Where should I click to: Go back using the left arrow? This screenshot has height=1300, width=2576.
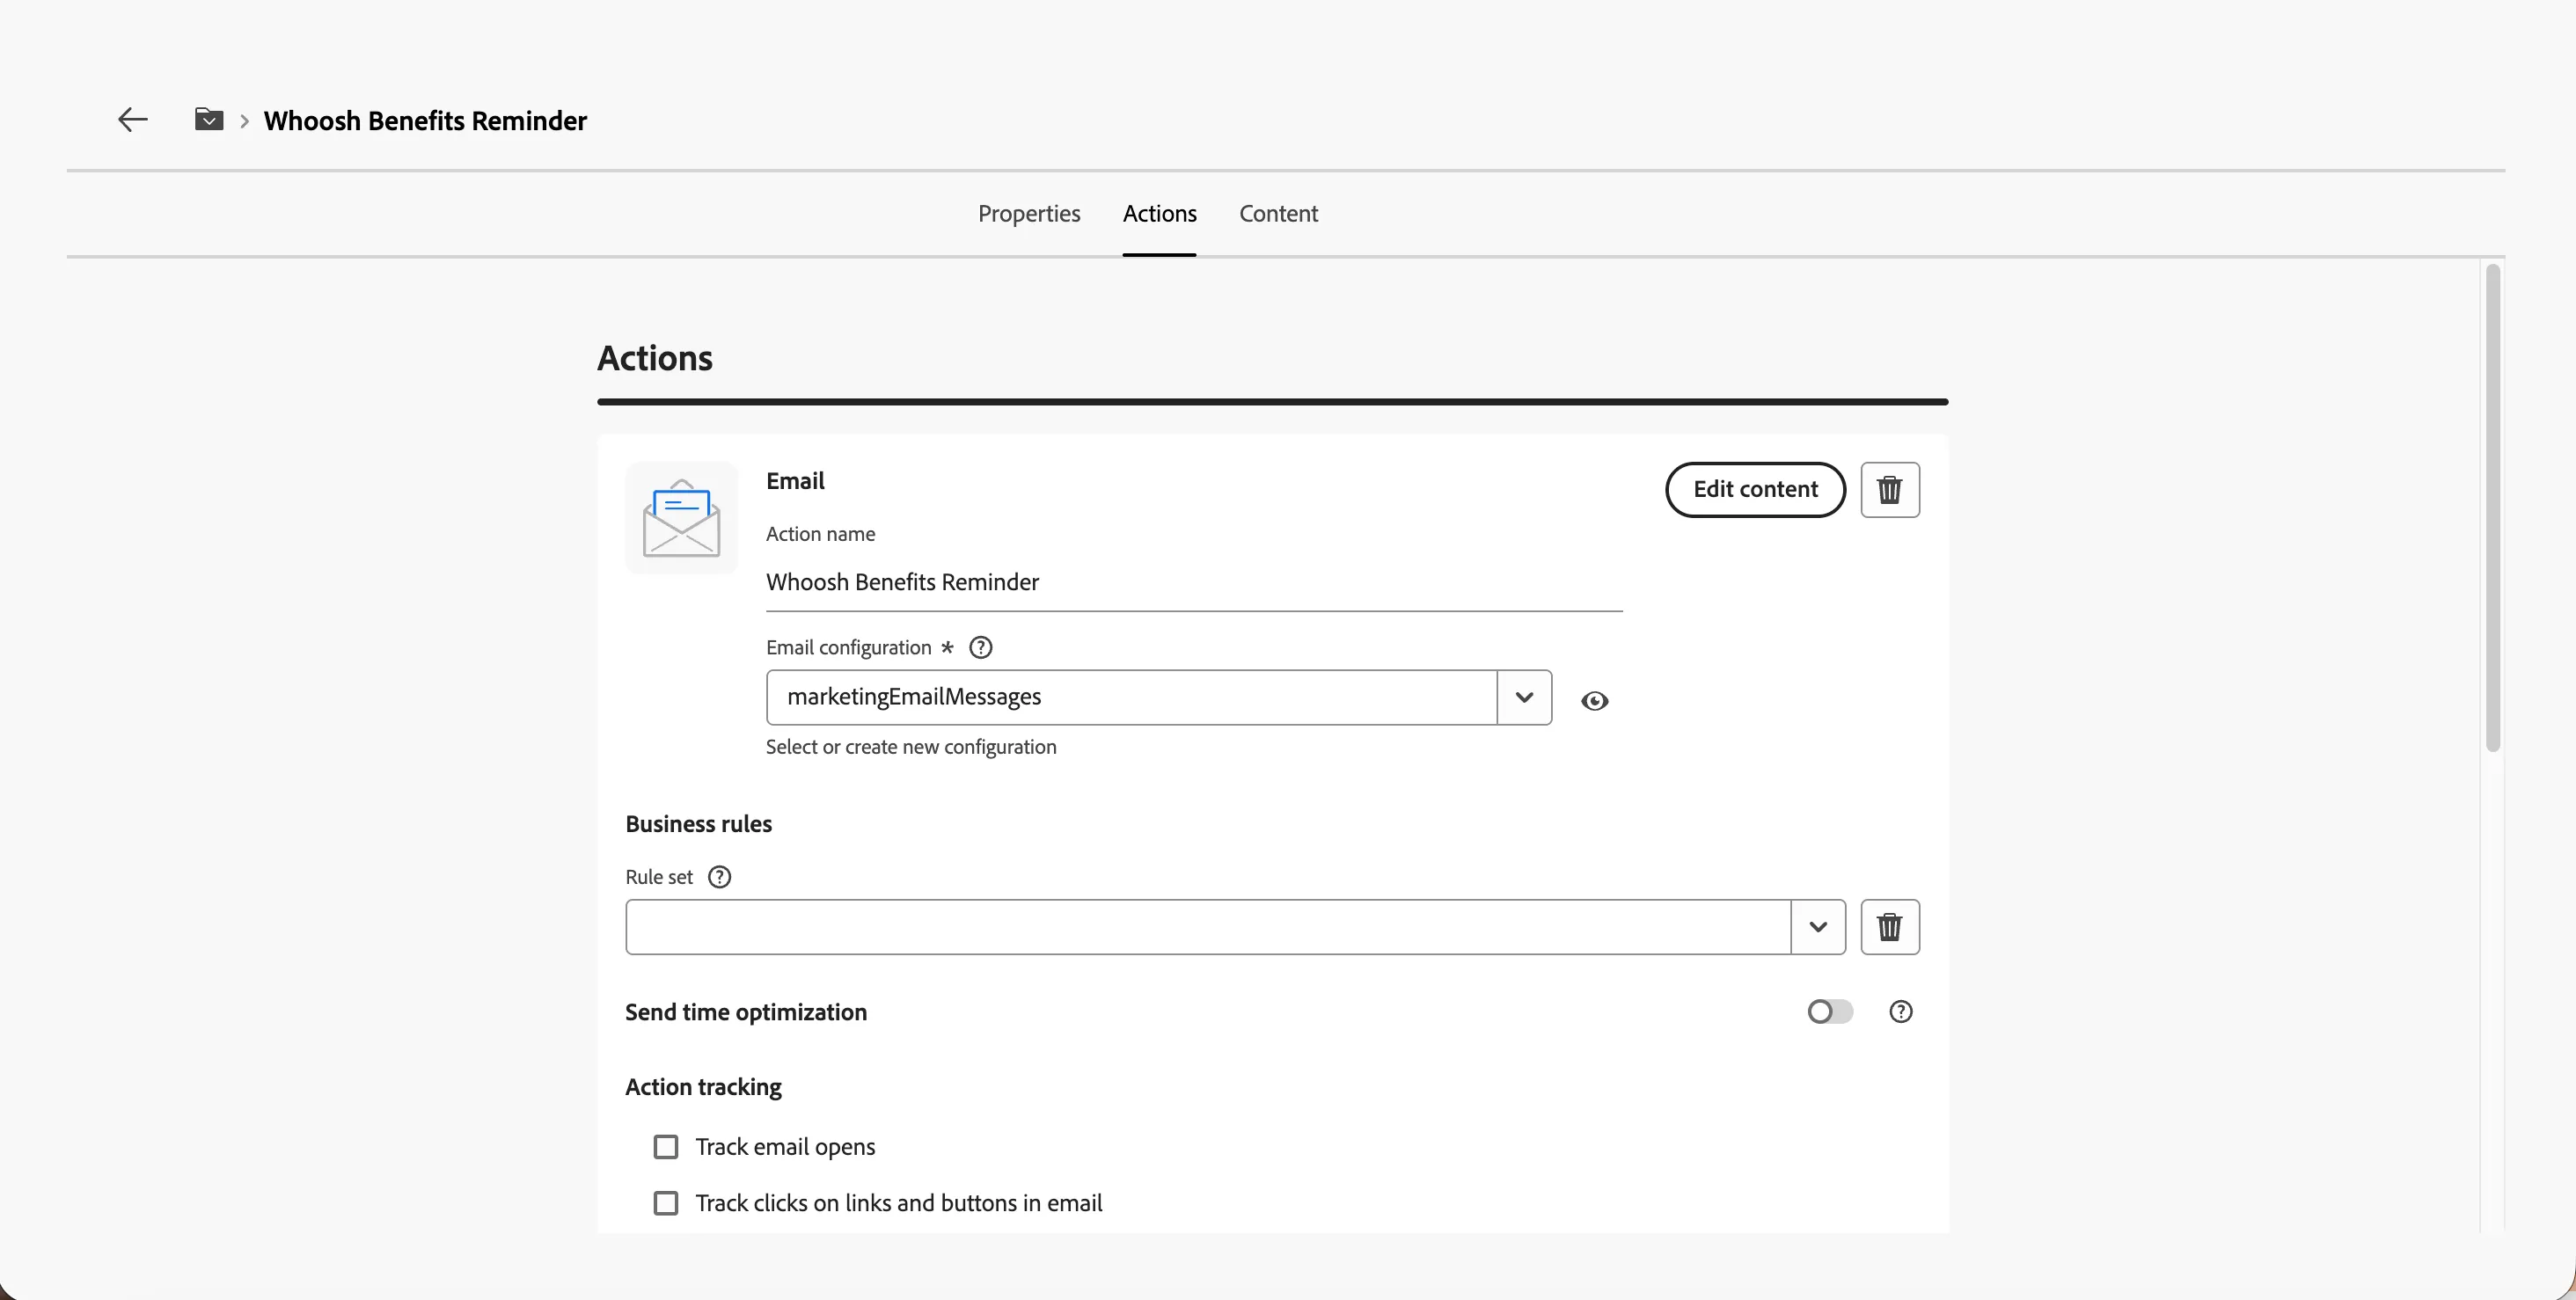pyautogui.click(x=132, y=120)
